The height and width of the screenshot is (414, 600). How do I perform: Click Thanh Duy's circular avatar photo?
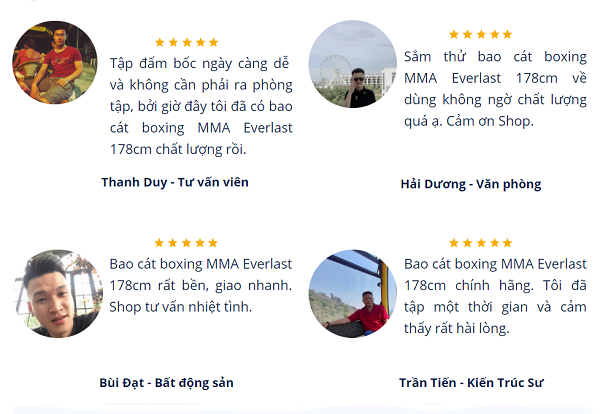[55, 62]
